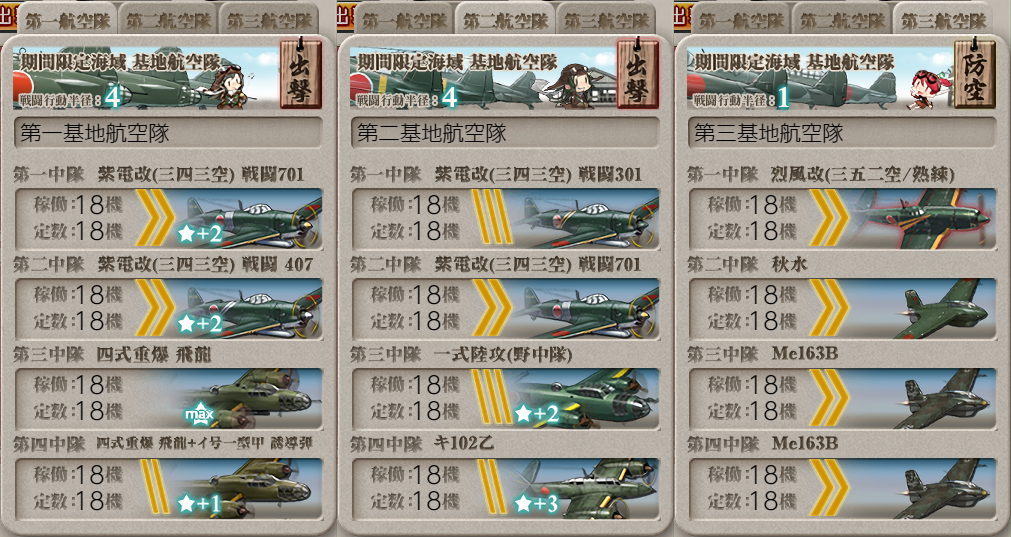This screenshot has width=1011, height=537.
Task: Click the 第三基地航空隊 name field
Action: tap(842, 133)
